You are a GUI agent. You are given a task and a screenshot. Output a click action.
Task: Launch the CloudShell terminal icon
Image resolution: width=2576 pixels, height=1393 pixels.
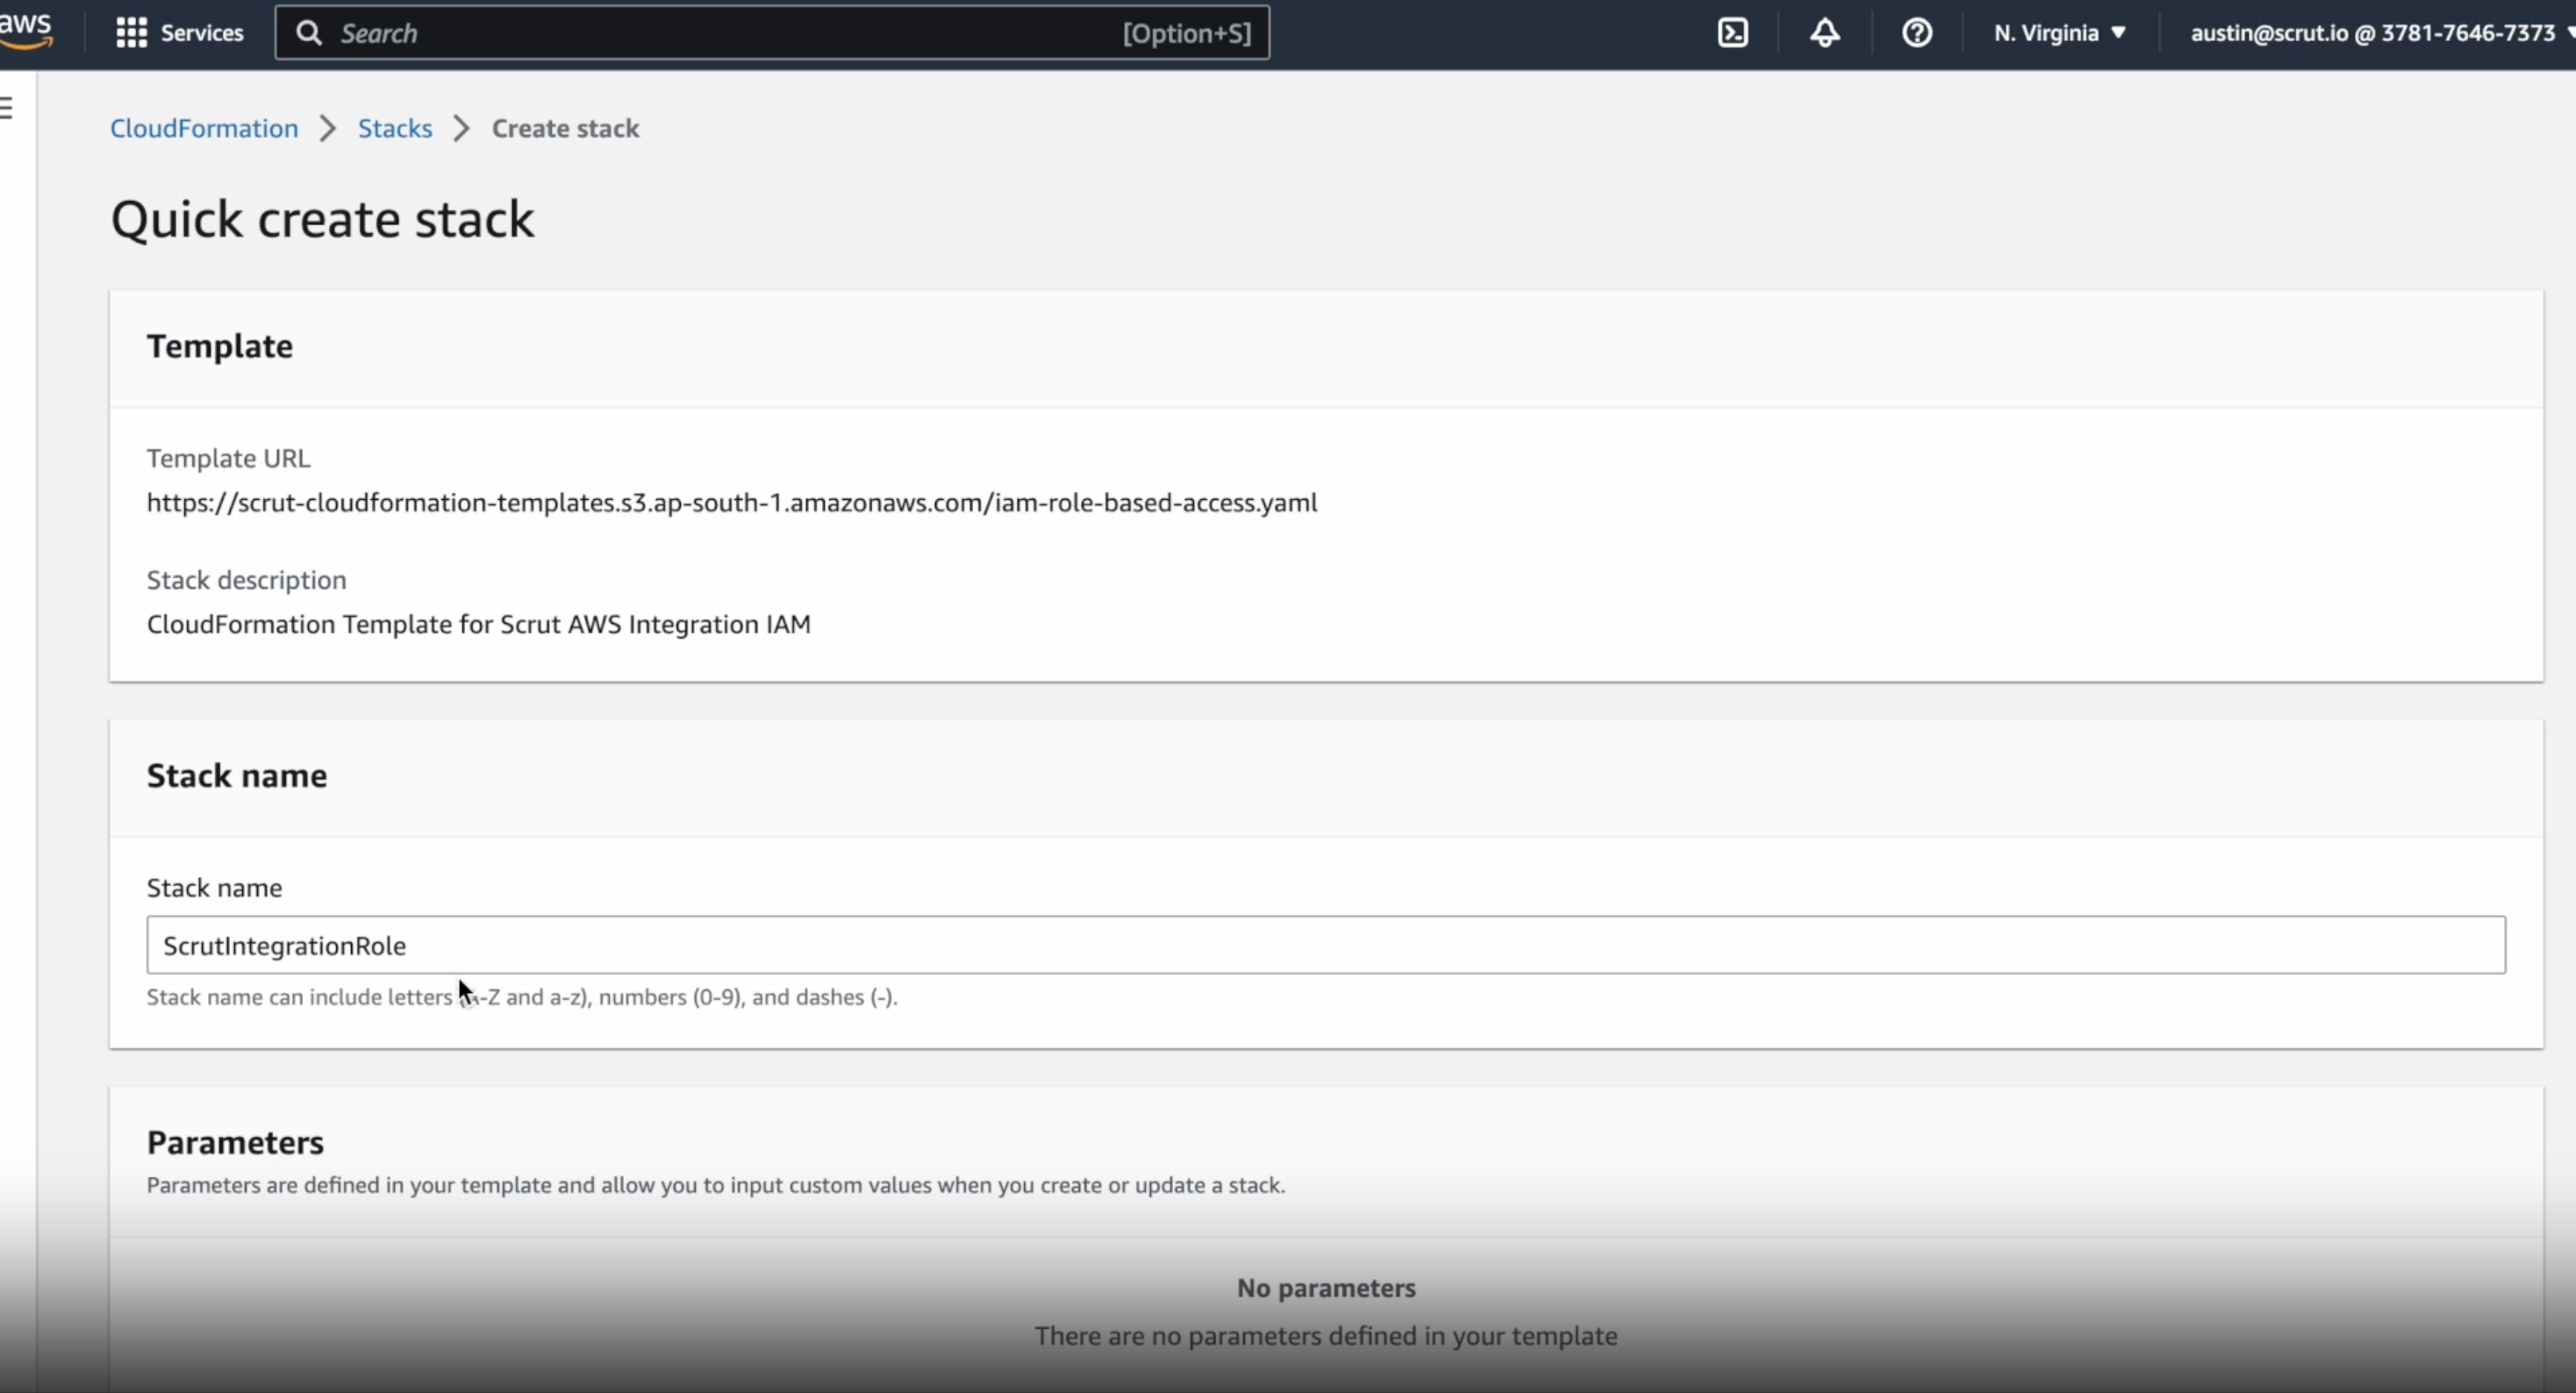pyautogui.click(x=1732, y=33)
